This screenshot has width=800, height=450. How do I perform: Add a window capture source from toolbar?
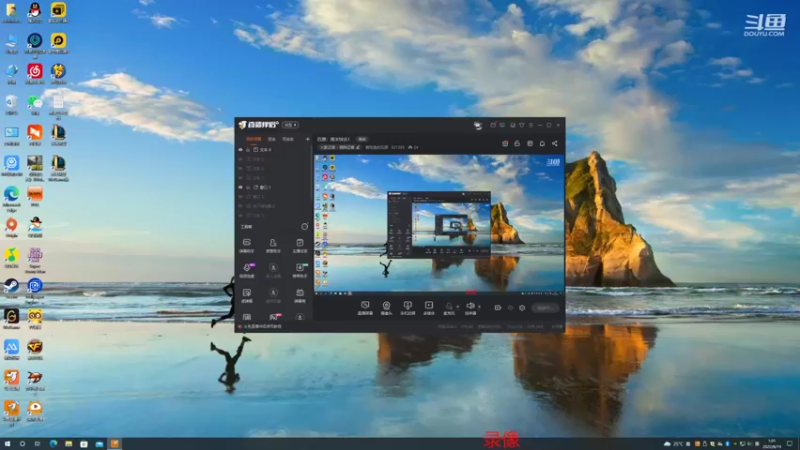[x=407, y=308]
